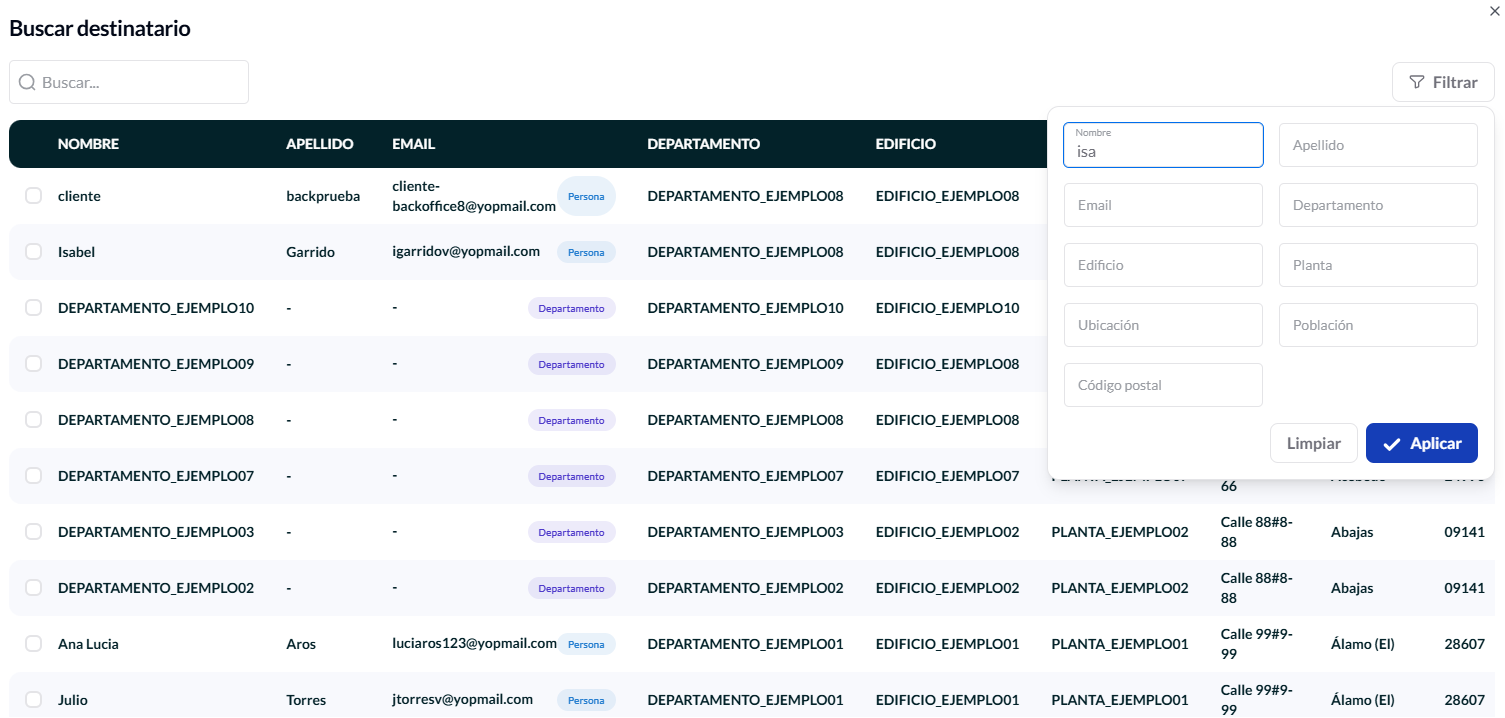Viewport: 1505px width, 718px height.
Task: Check the DEPARTAMENTO_EJEMPLO03 row checkbox
Action: point(33,532)
